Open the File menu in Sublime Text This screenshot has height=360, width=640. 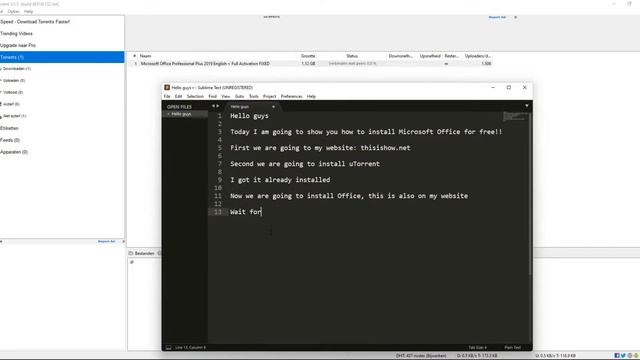[167, 96]
